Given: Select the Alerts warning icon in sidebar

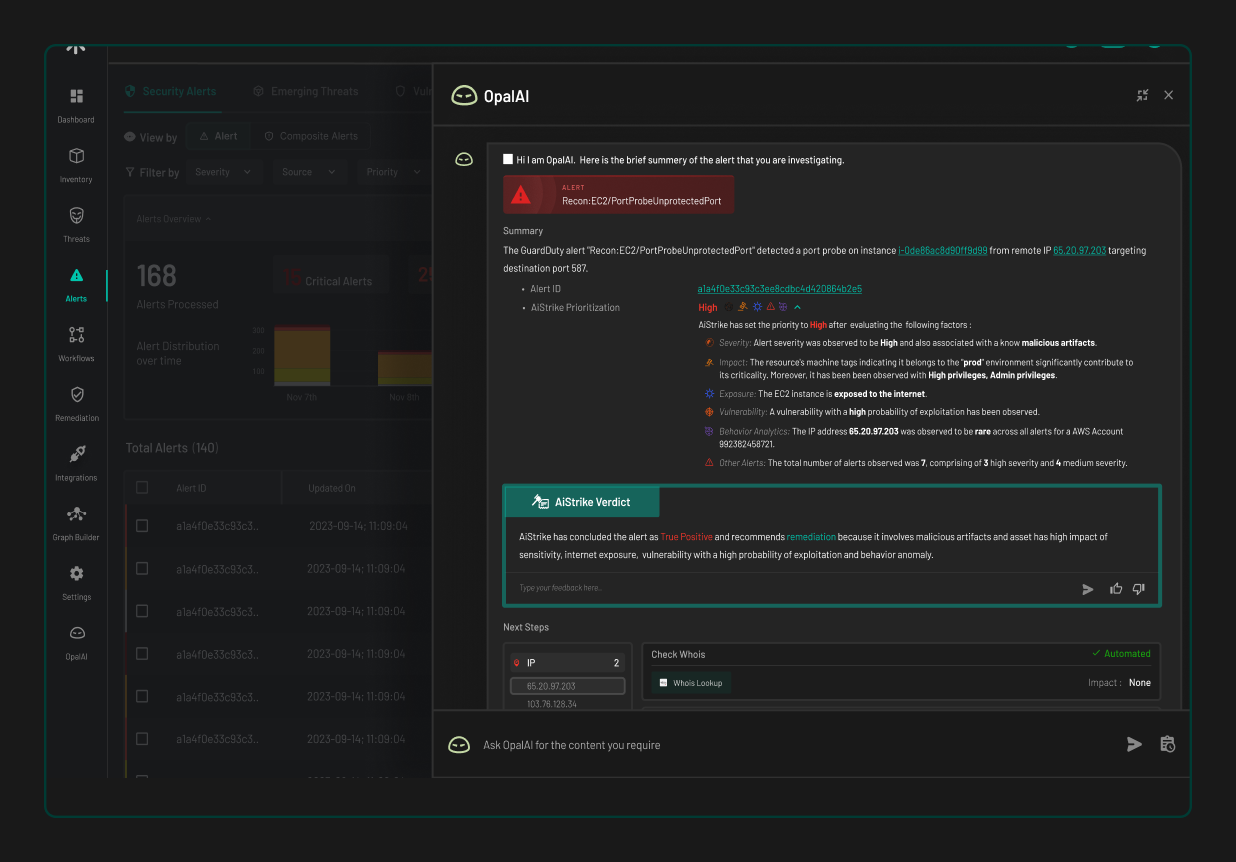Looking at the screenshot, I should click(76, 276).
